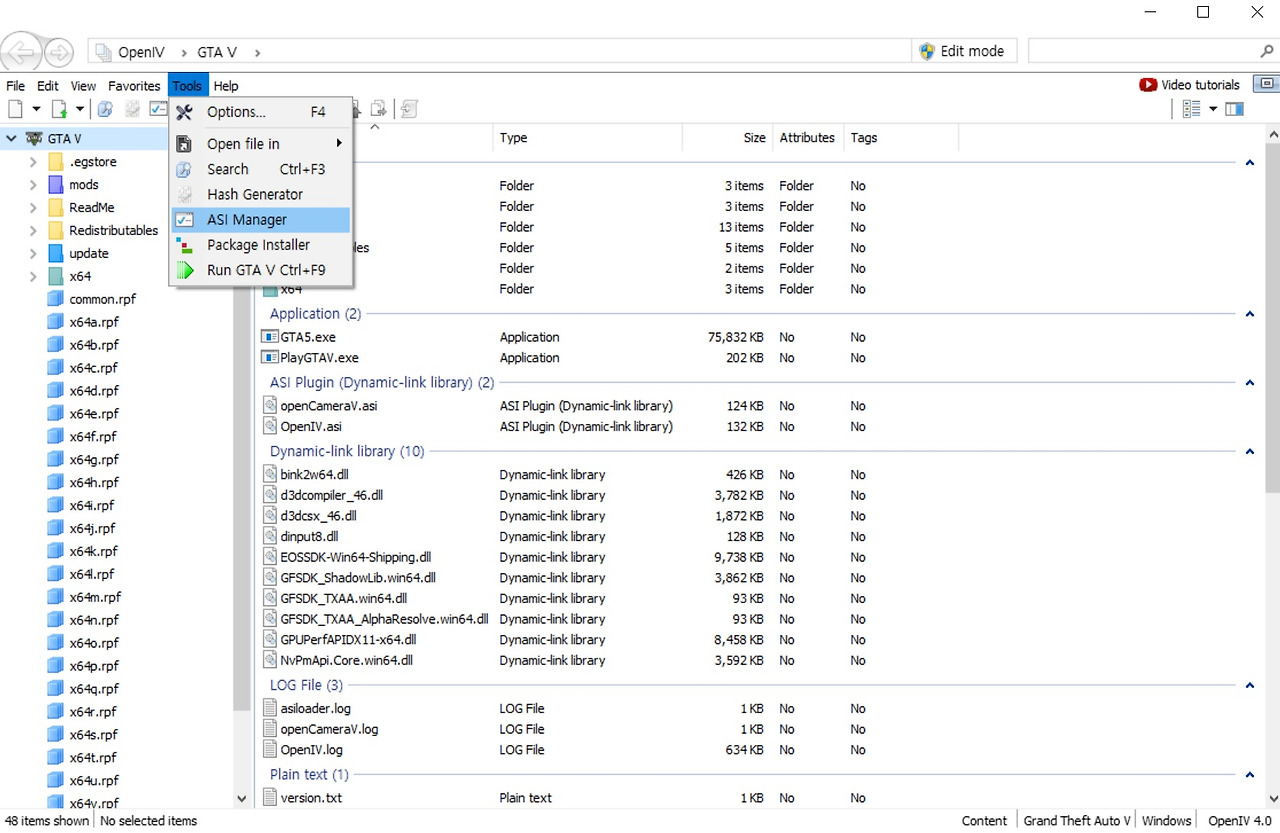The image size is (1280, 833).
Task: Select Run GTA V from the Tools menu
Action: [261, 270]
